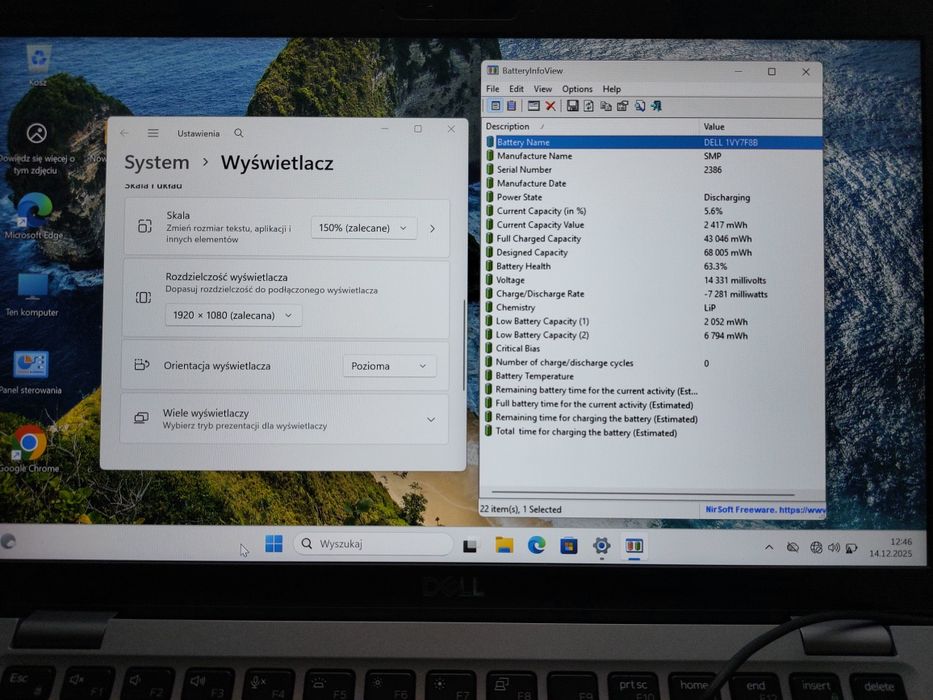Select the Power State row
Screen dimensions: 933x700
[653, 197]
